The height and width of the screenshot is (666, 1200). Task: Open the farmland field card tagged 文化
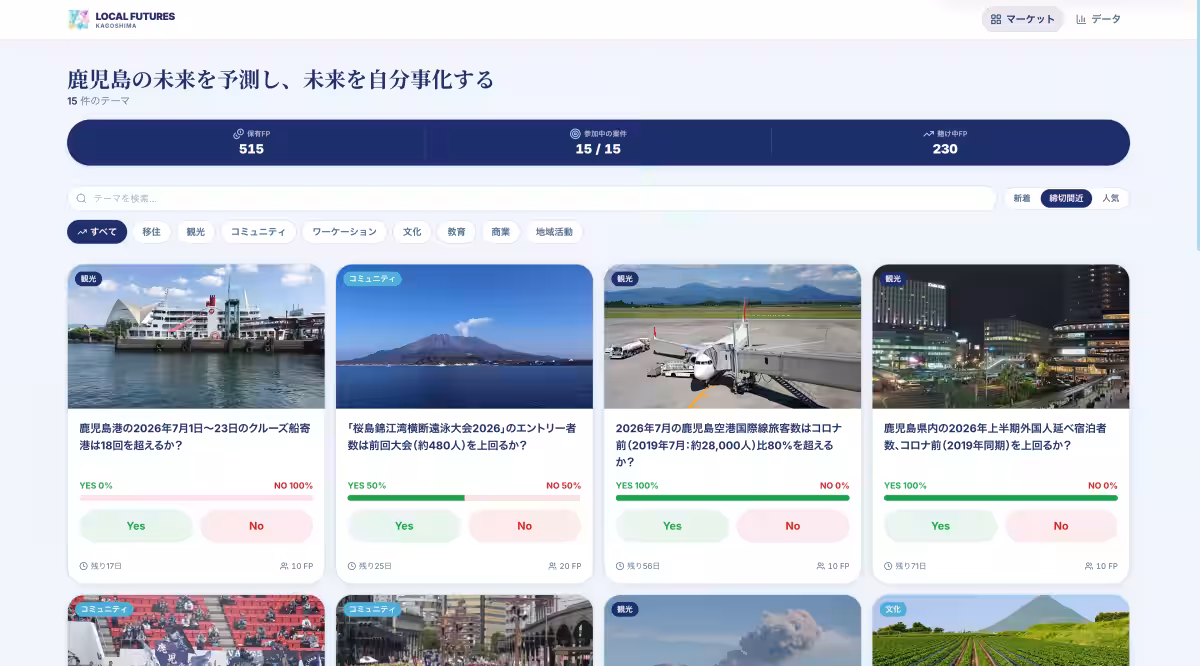(1001, 631)
